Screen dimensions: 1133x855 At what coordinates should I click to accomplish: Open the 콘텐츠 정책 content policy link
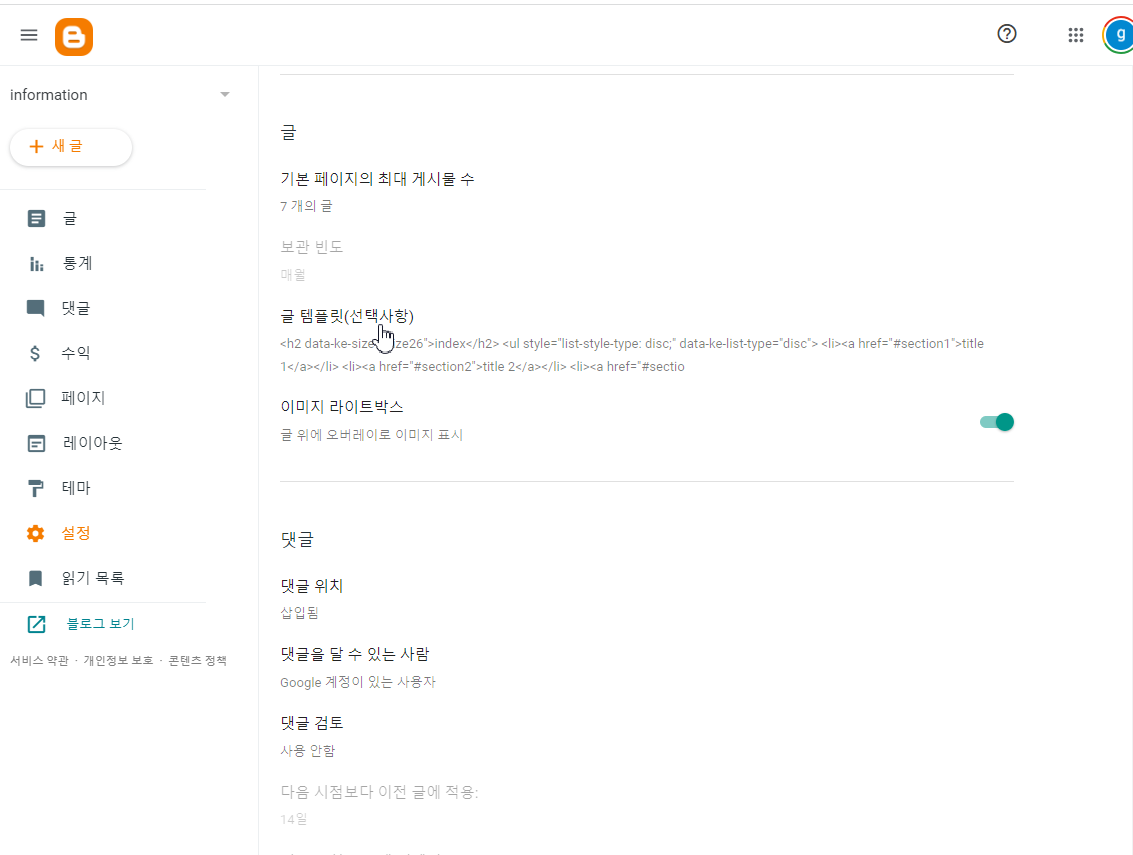[x=200, y=660]
